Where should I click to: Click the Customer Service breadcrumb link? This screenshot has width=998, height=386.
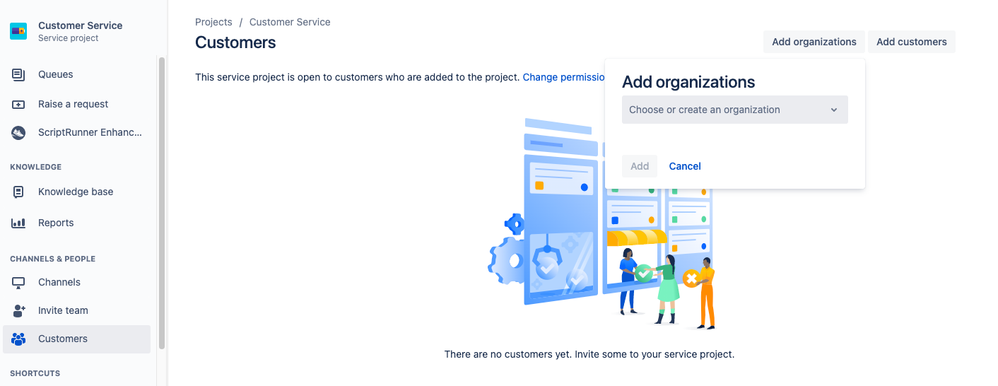tap(290, 22)
